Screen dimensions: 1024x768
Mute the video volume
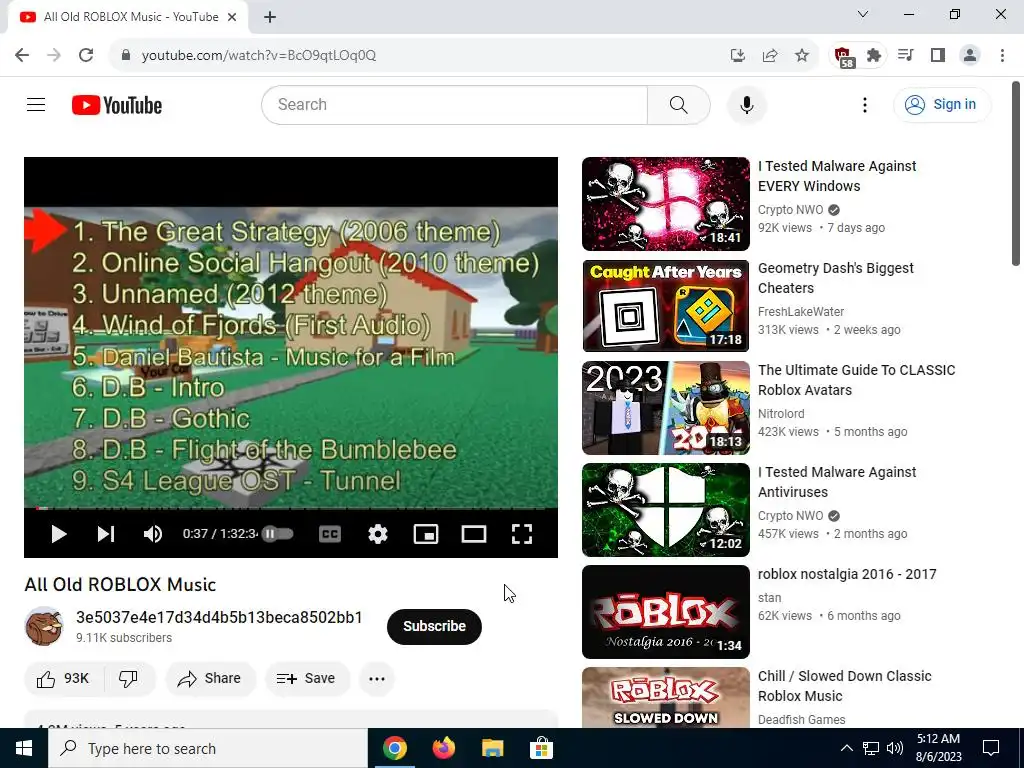pyautogui.click(x=153, y=534)
